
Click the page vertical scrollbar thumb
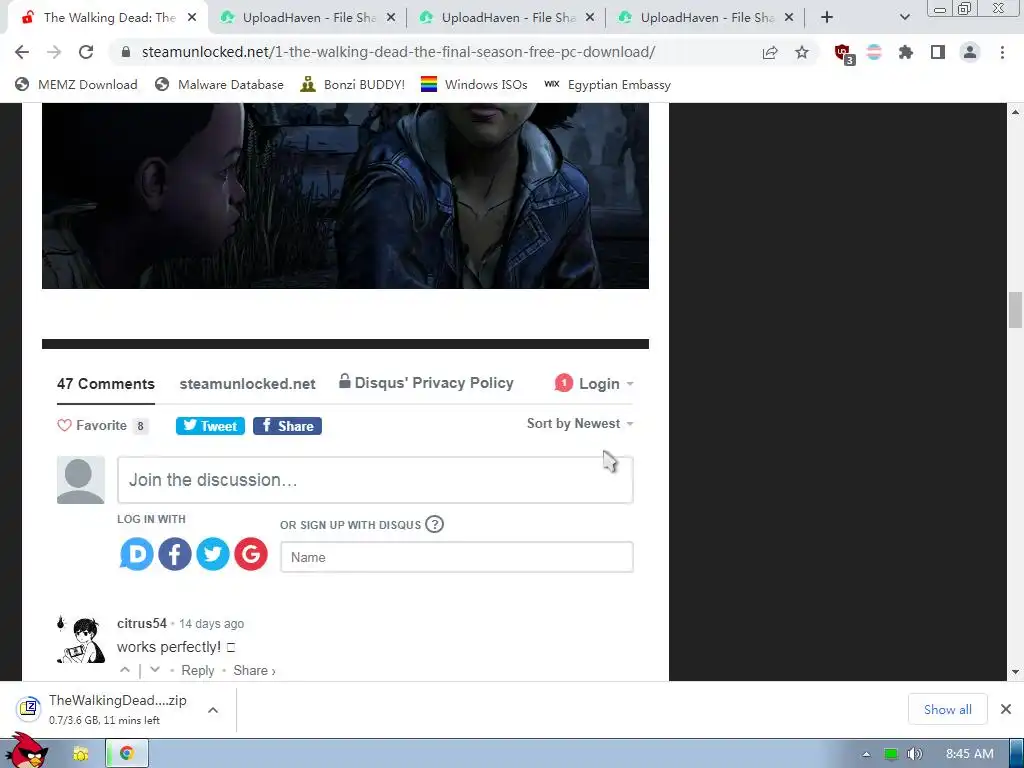1015,310
